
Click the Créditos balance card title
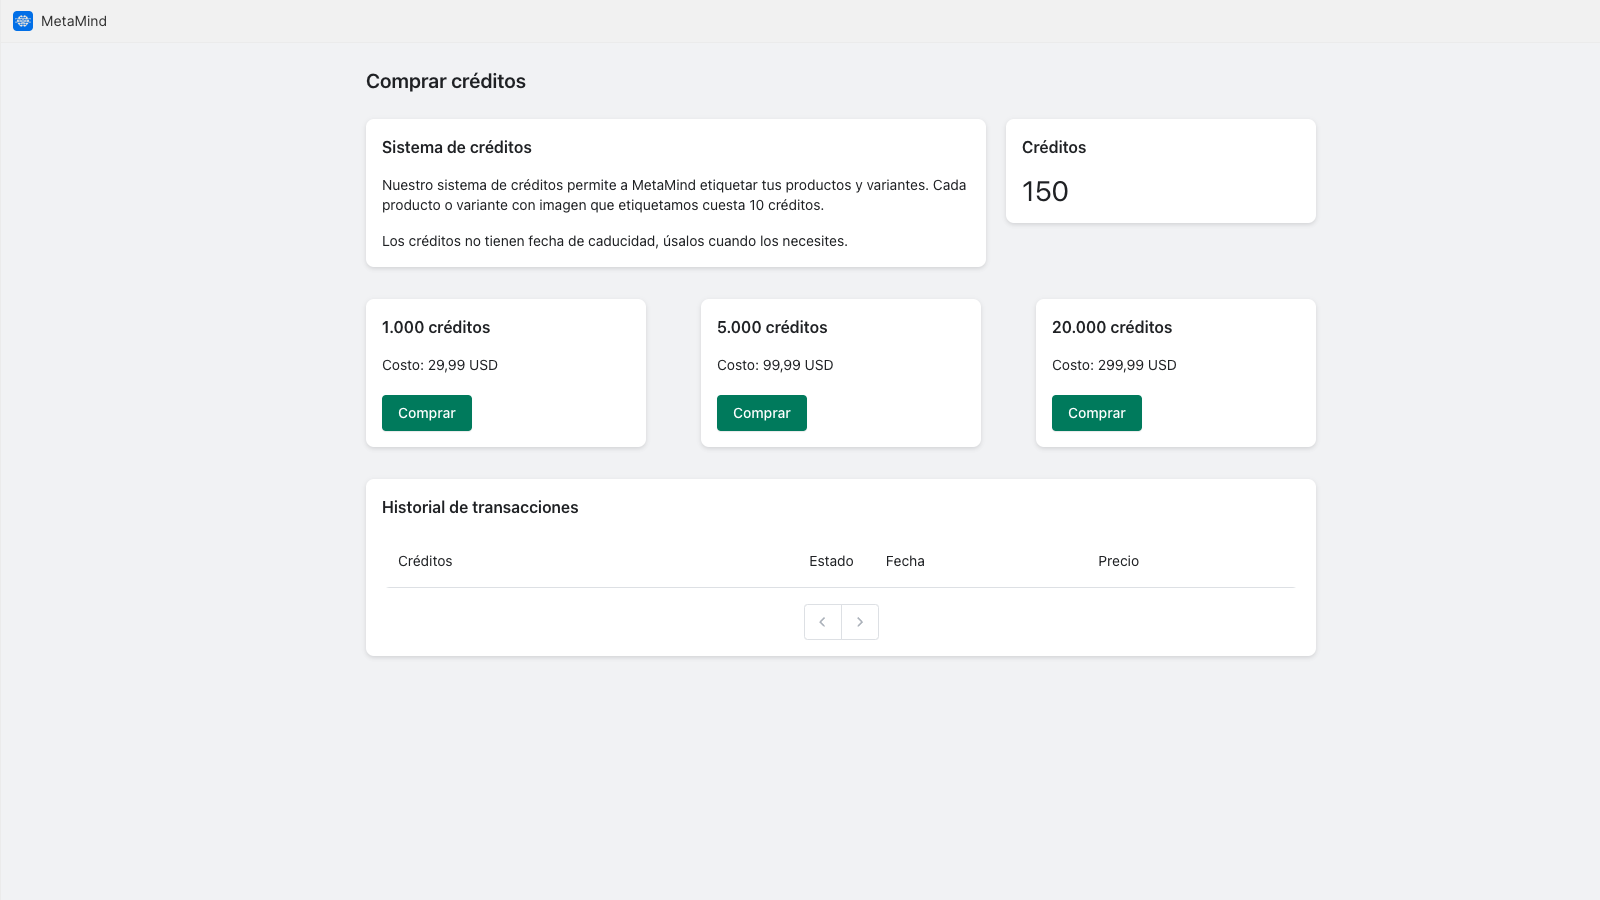point(1054,147)
